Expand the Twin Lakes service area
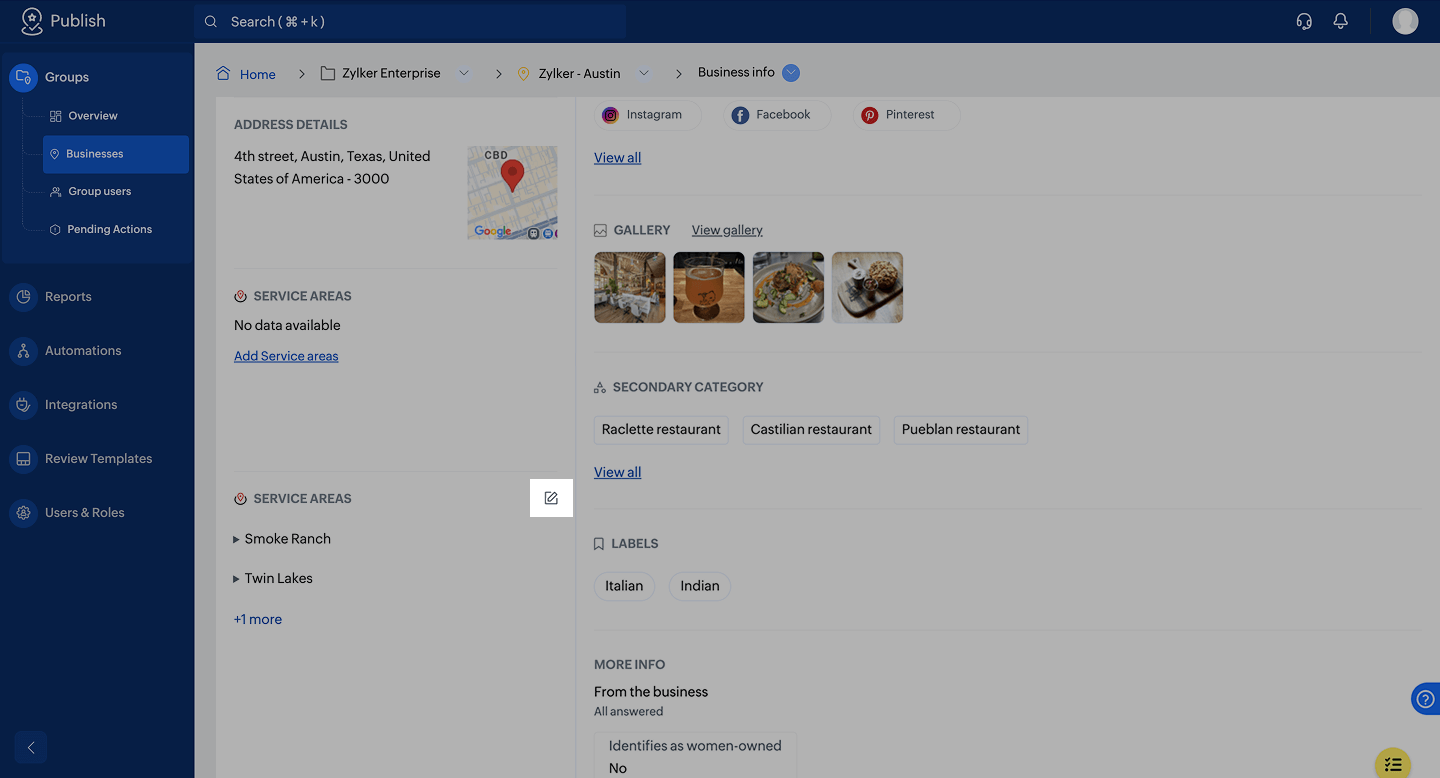Screen dimensions: 1440x778 [237, 579]
